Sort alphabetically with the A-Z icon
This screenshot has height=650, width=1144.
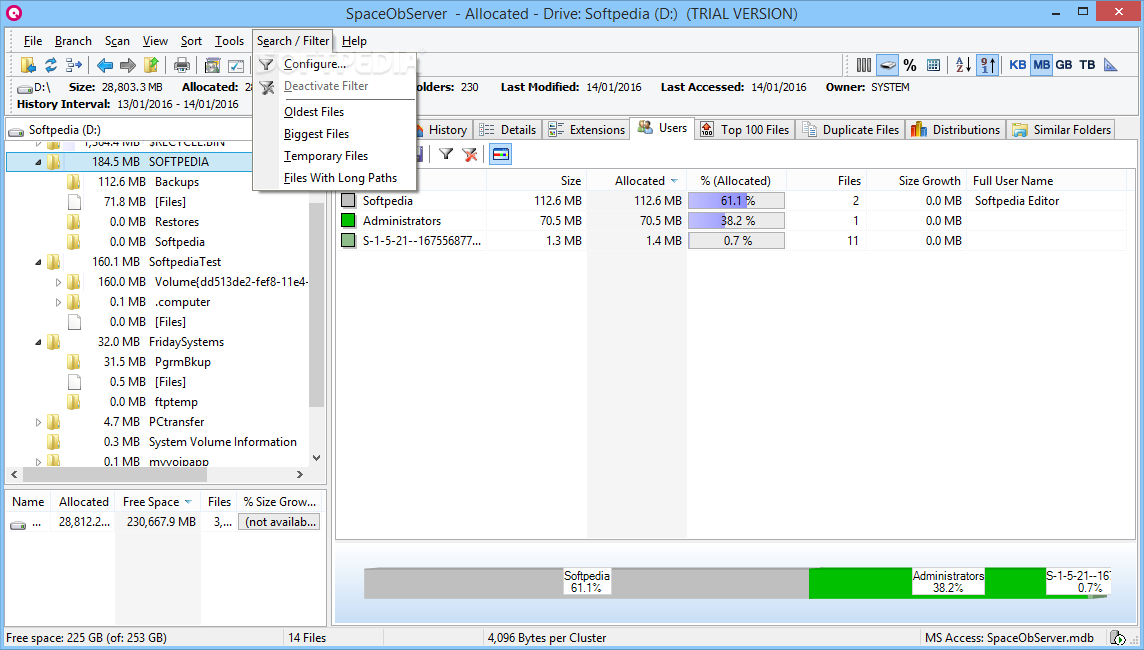pos(964,65)
